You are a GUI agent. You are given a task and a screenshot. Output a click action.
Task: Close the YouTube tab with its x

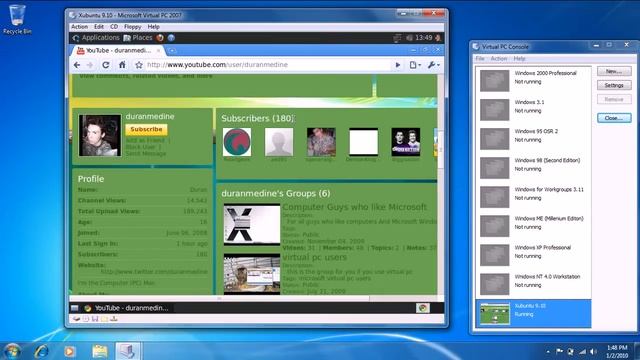click(x=159, y=51)
